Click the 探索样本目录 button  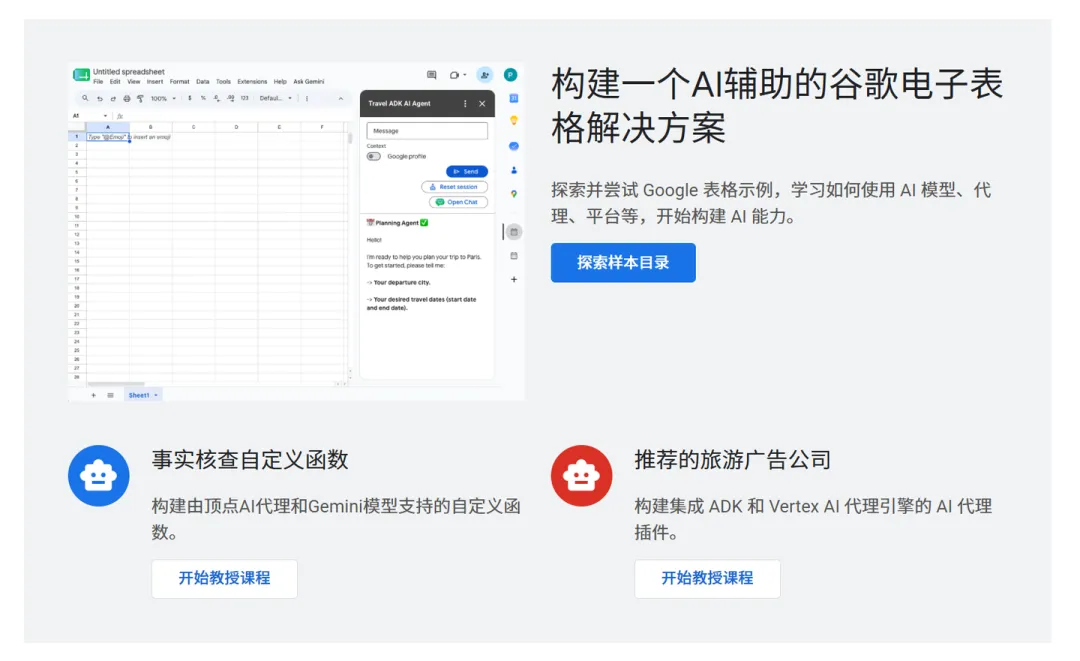623,262
